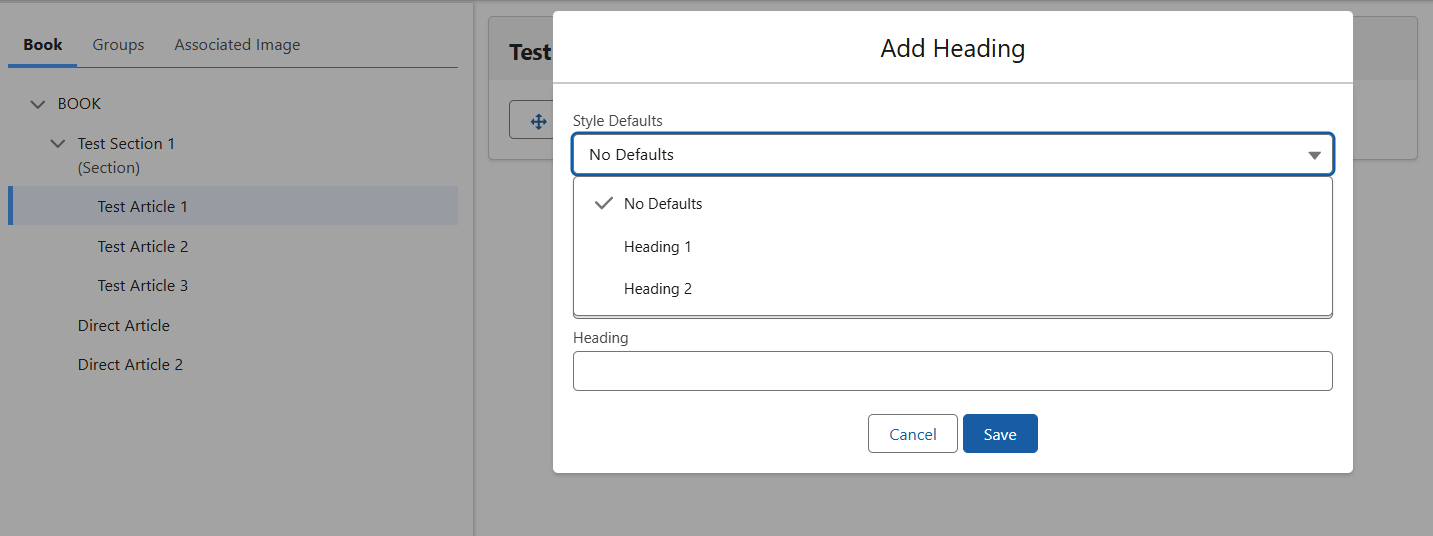Select the Test Section 1 label
The height and width of the screenshot is (536, 1433).
click(x=126, y=144)
